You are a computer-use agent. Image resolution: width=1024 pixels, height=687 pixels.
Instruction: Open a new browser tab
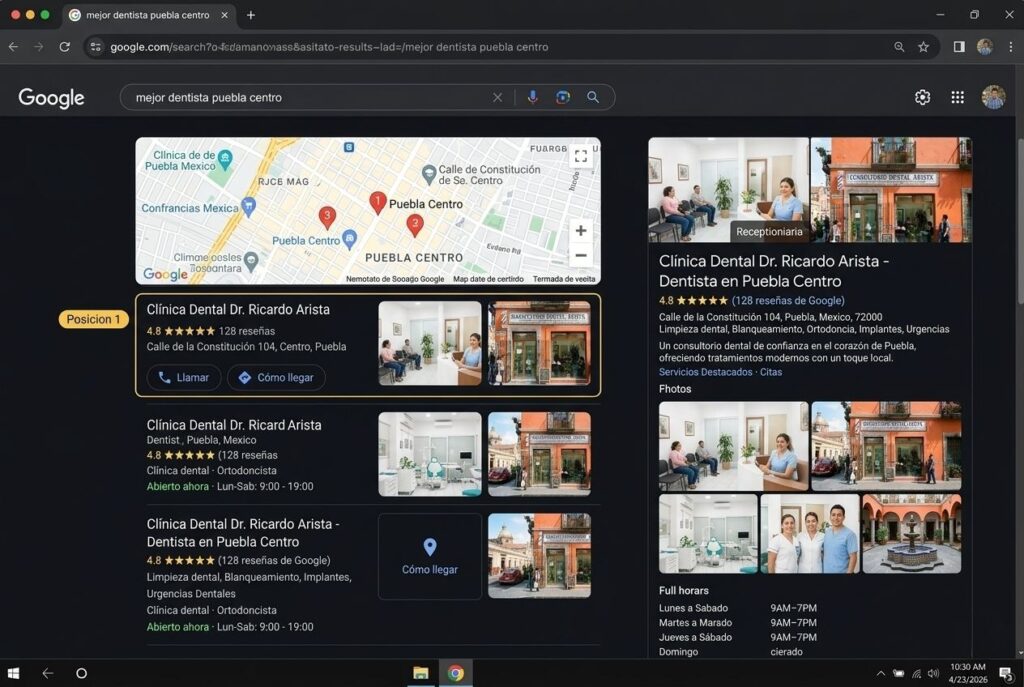(250, 15)
